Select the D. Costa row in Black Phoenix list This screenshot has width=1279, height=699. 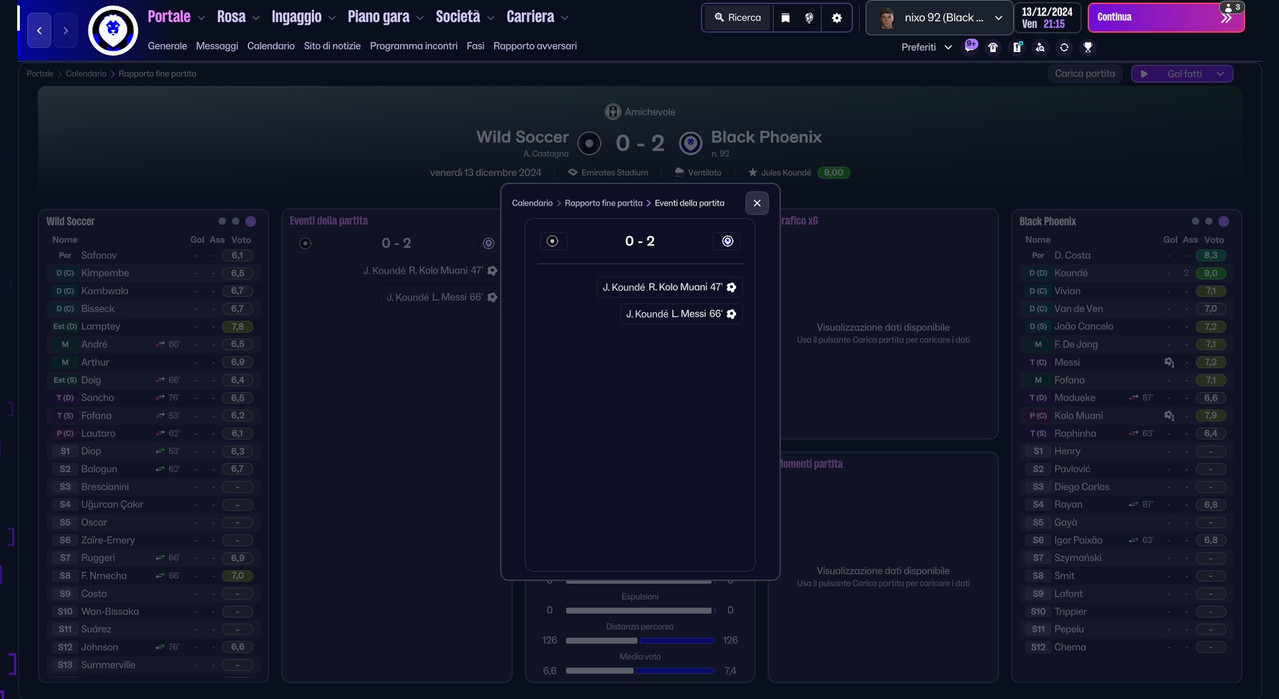(1126, 256)
